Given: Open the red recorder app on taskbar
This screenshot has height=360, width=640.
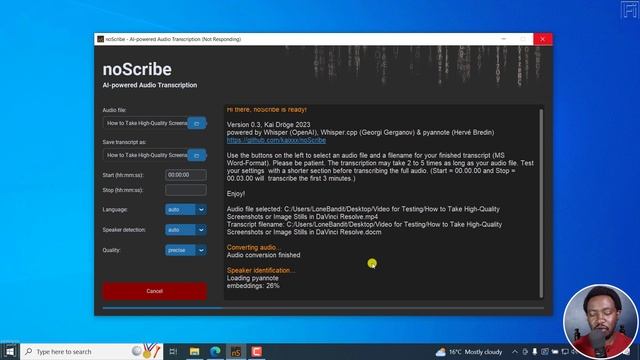Looking at the screenshot, I should click(x=257, y=351).
